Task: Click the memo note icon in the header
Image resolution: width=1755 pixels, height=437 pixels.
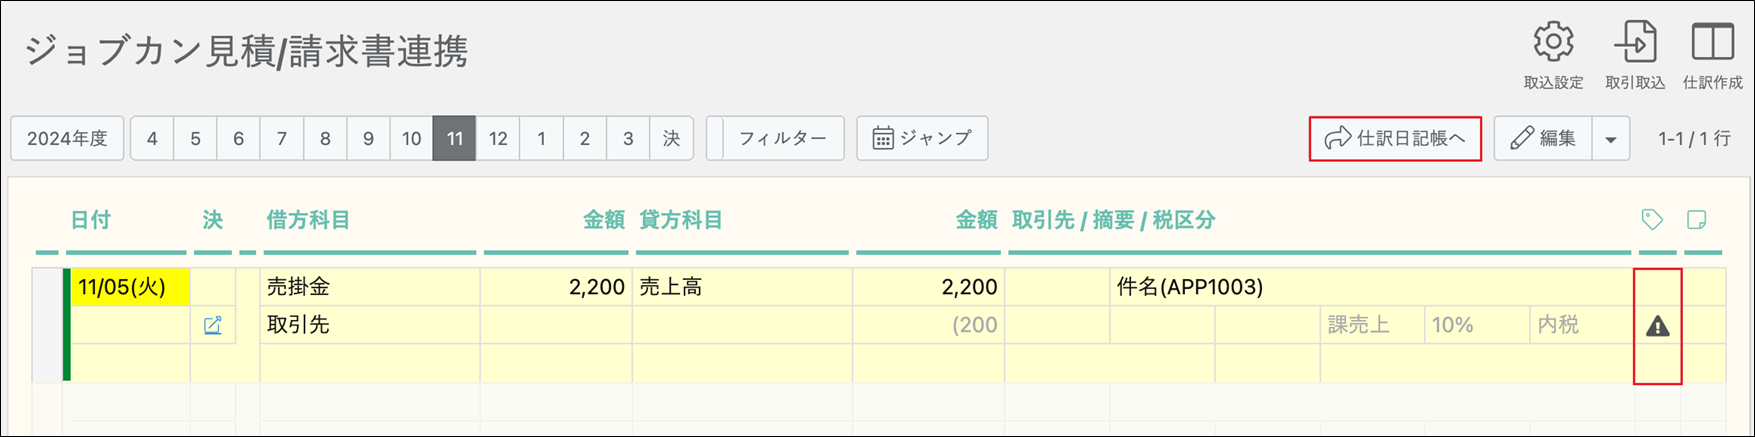Action: [x=1696, y=220]
